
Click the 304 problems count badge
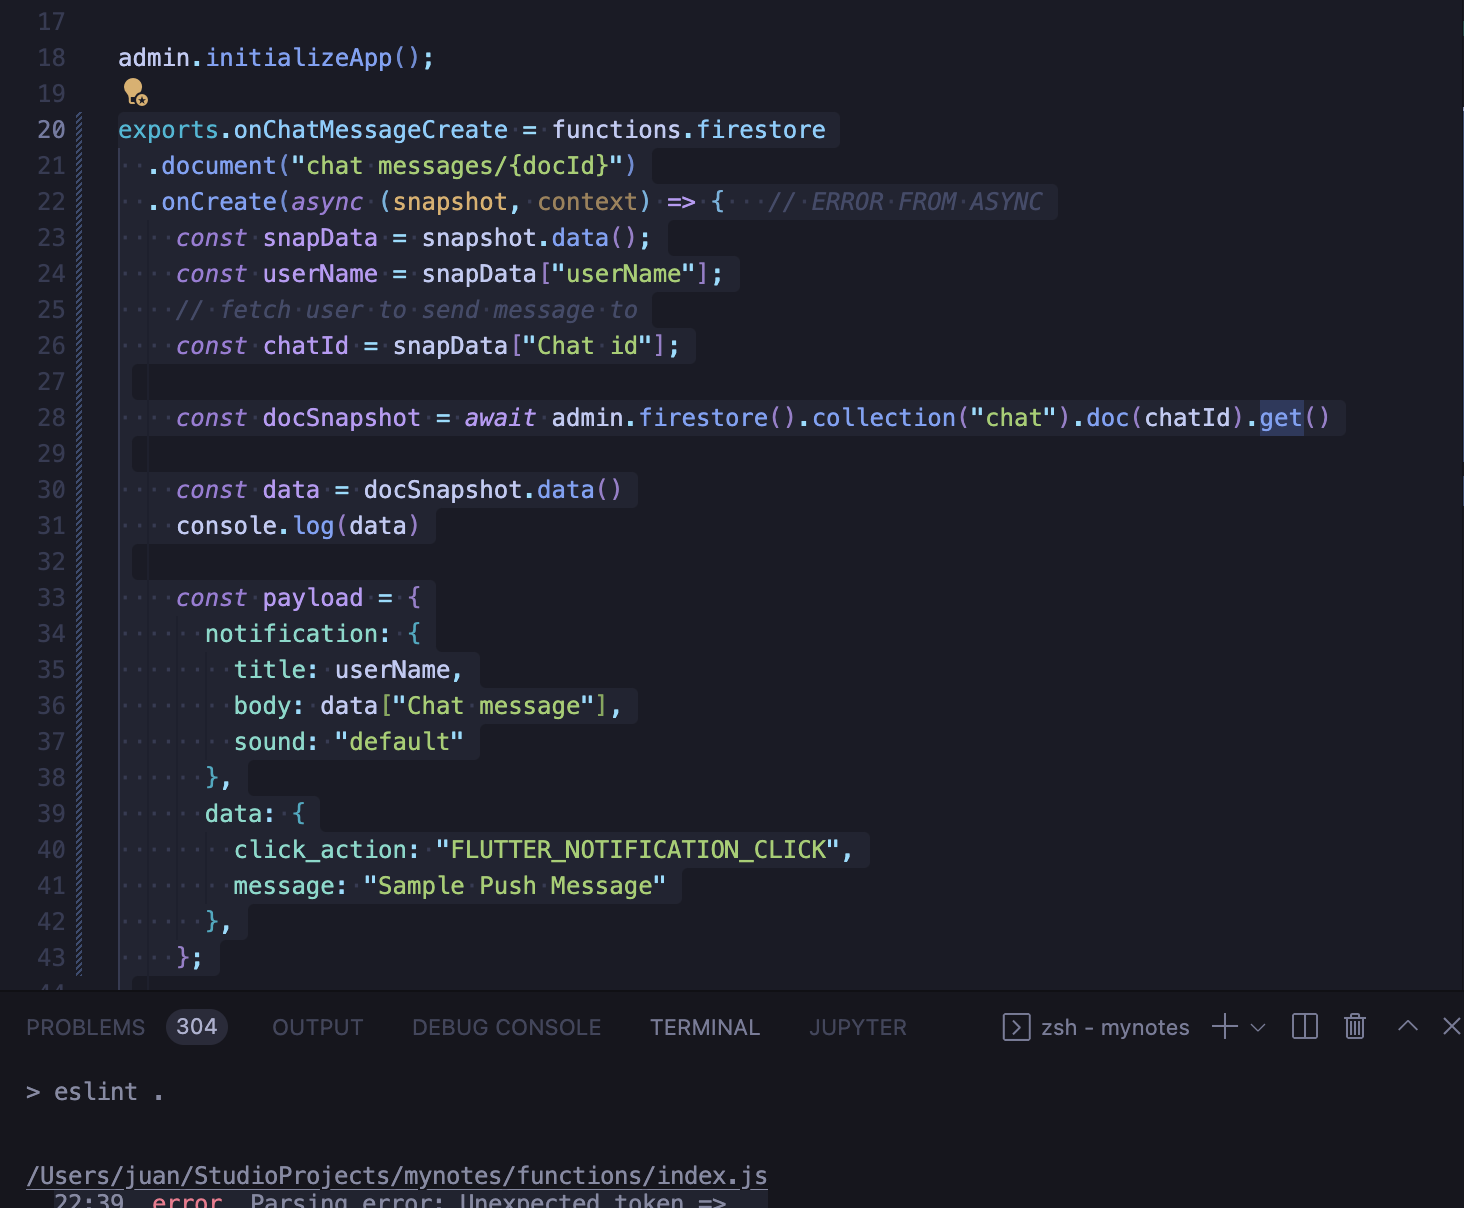[x=197, y=1027]
